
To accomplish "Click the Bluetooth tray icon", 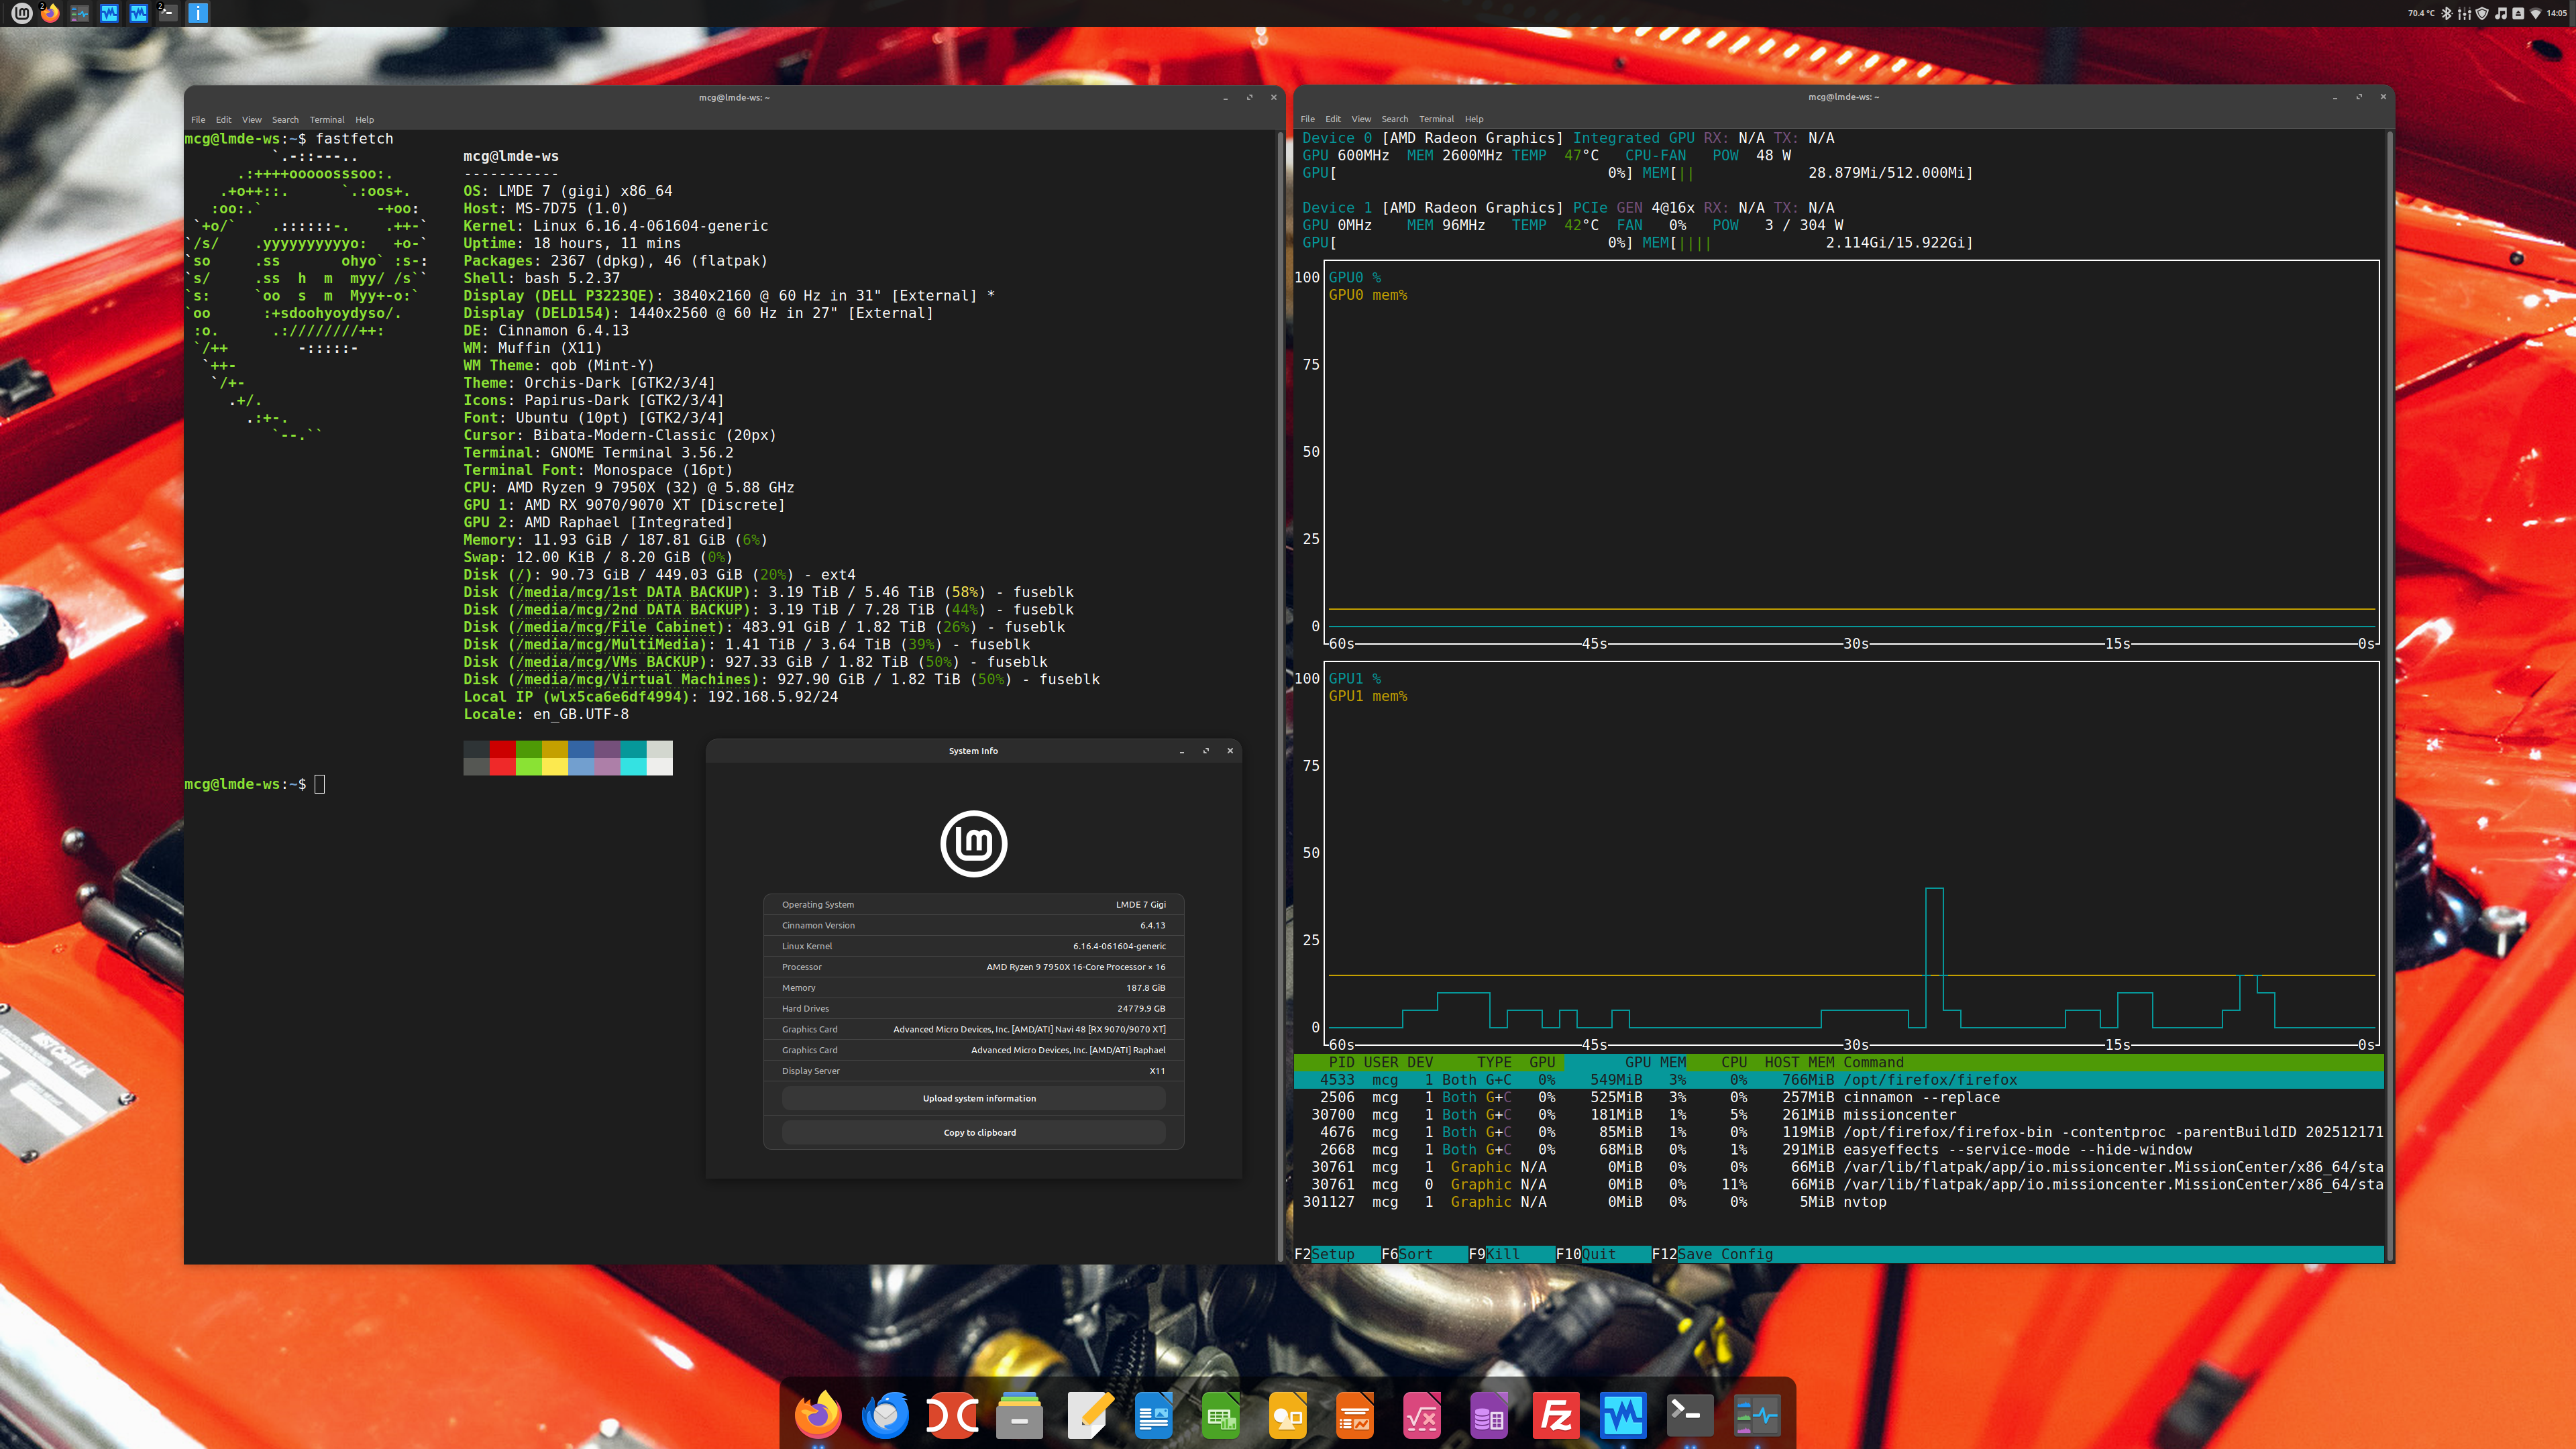I will click(2447, 14).
